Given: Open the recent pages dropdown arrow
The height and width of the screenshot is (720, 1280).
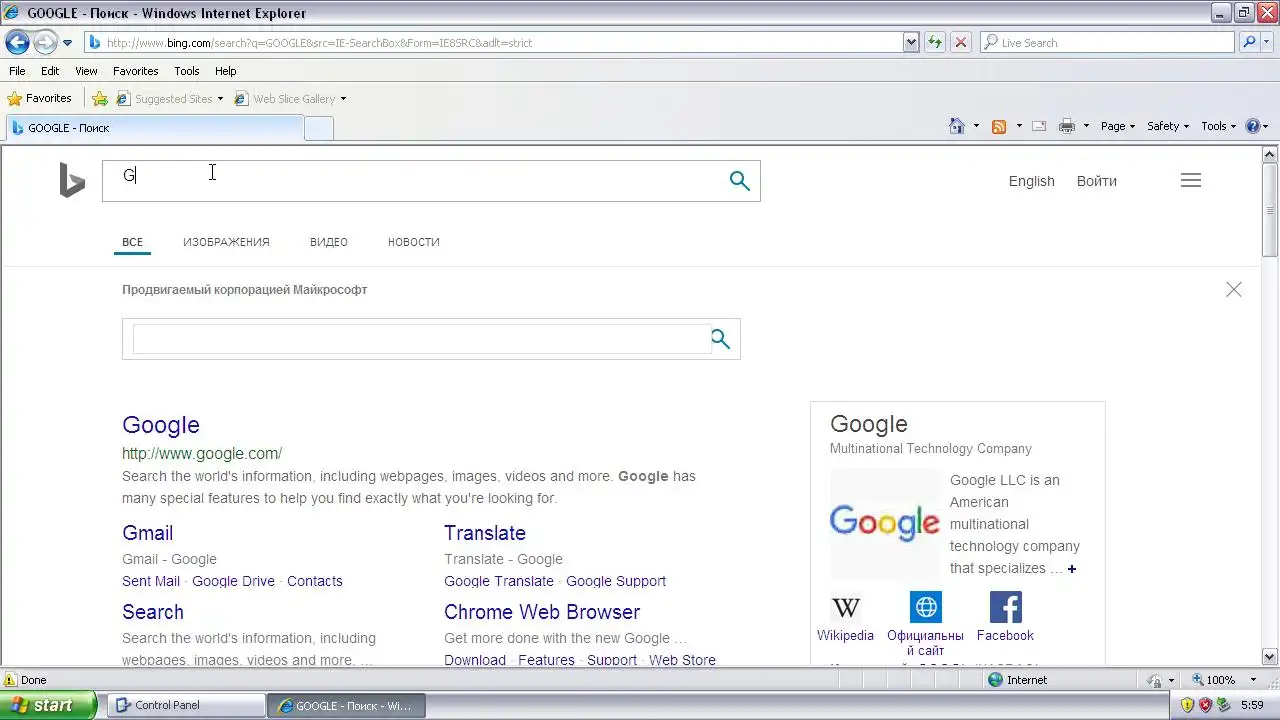Looking at the screenshot, I should 67,43.
